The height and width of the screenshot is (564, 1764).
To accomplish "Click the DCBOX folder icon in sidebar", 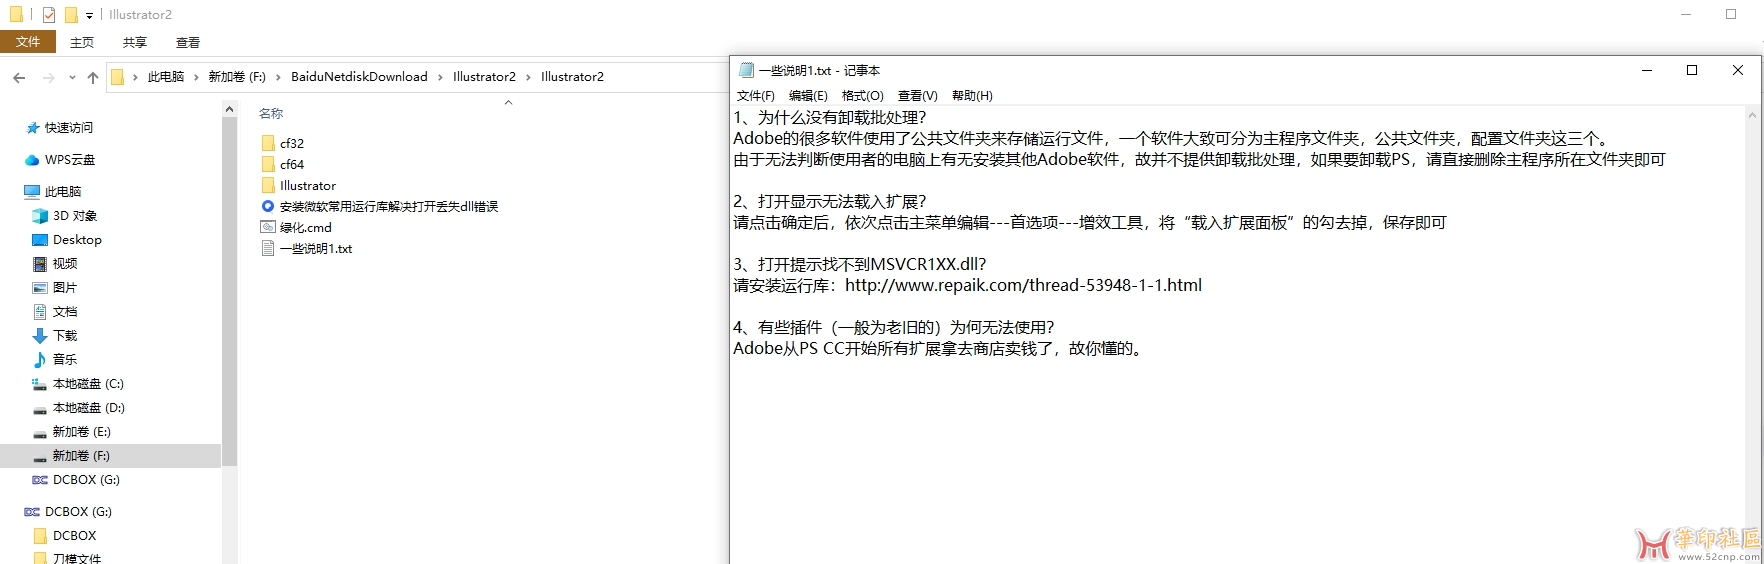I will [x=40, y=536].
